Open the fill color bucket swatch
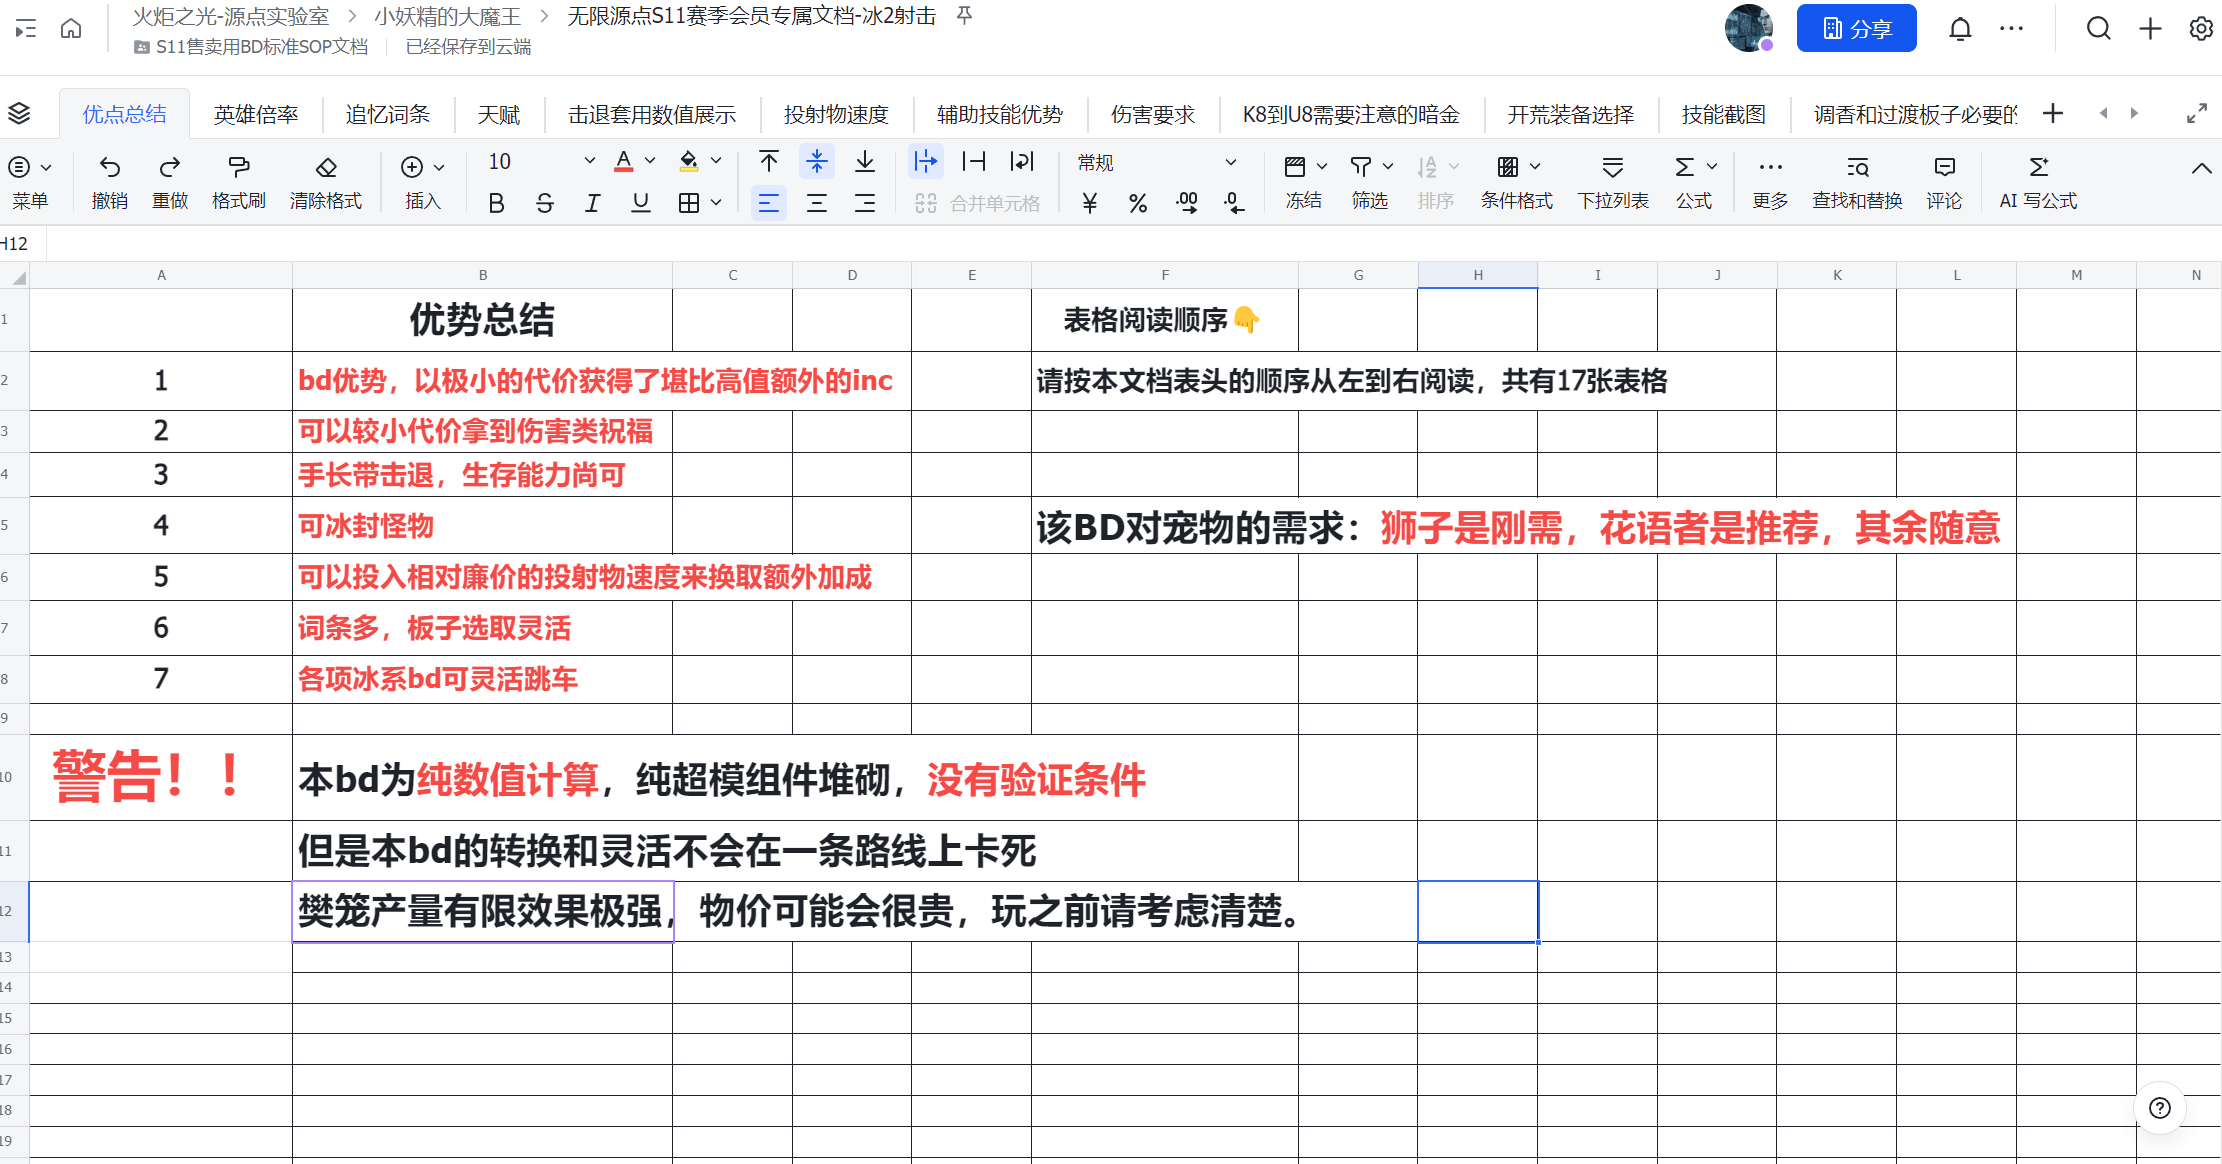 pyautogui.click(x=689, y=161)
